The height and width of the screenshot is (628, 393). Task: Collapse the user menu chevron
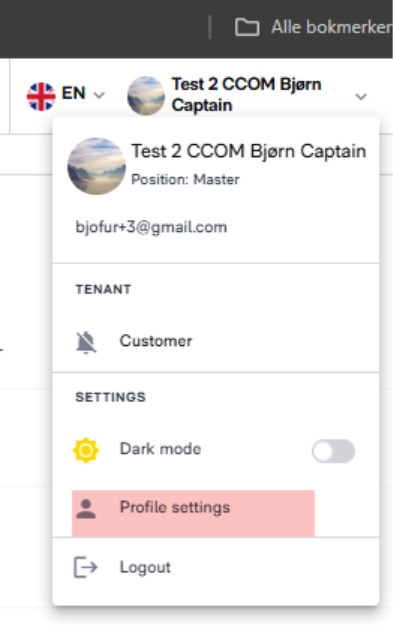point(361,97)
